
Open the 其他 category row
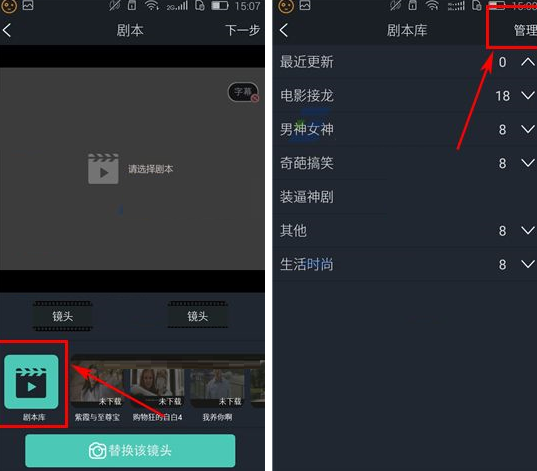(405, 231)
